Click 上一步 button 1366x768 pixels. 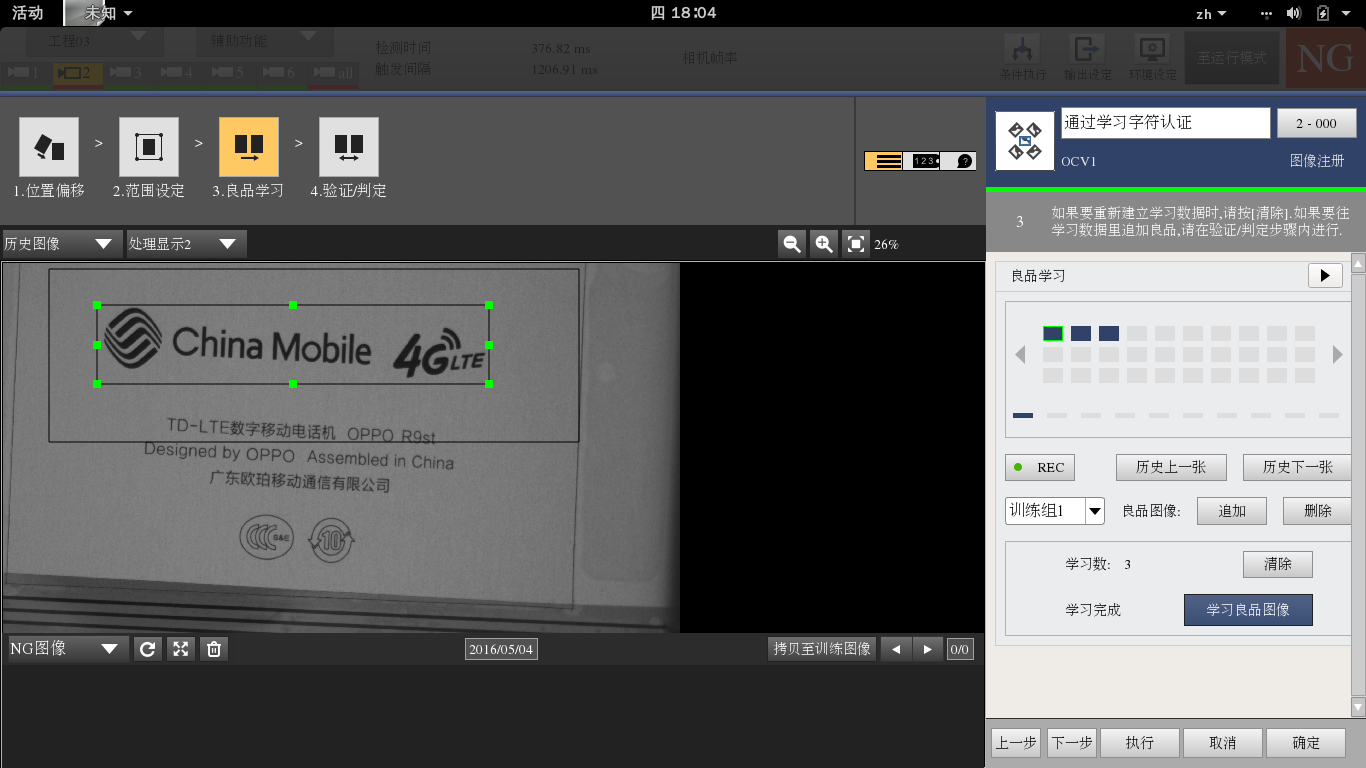1017,743
